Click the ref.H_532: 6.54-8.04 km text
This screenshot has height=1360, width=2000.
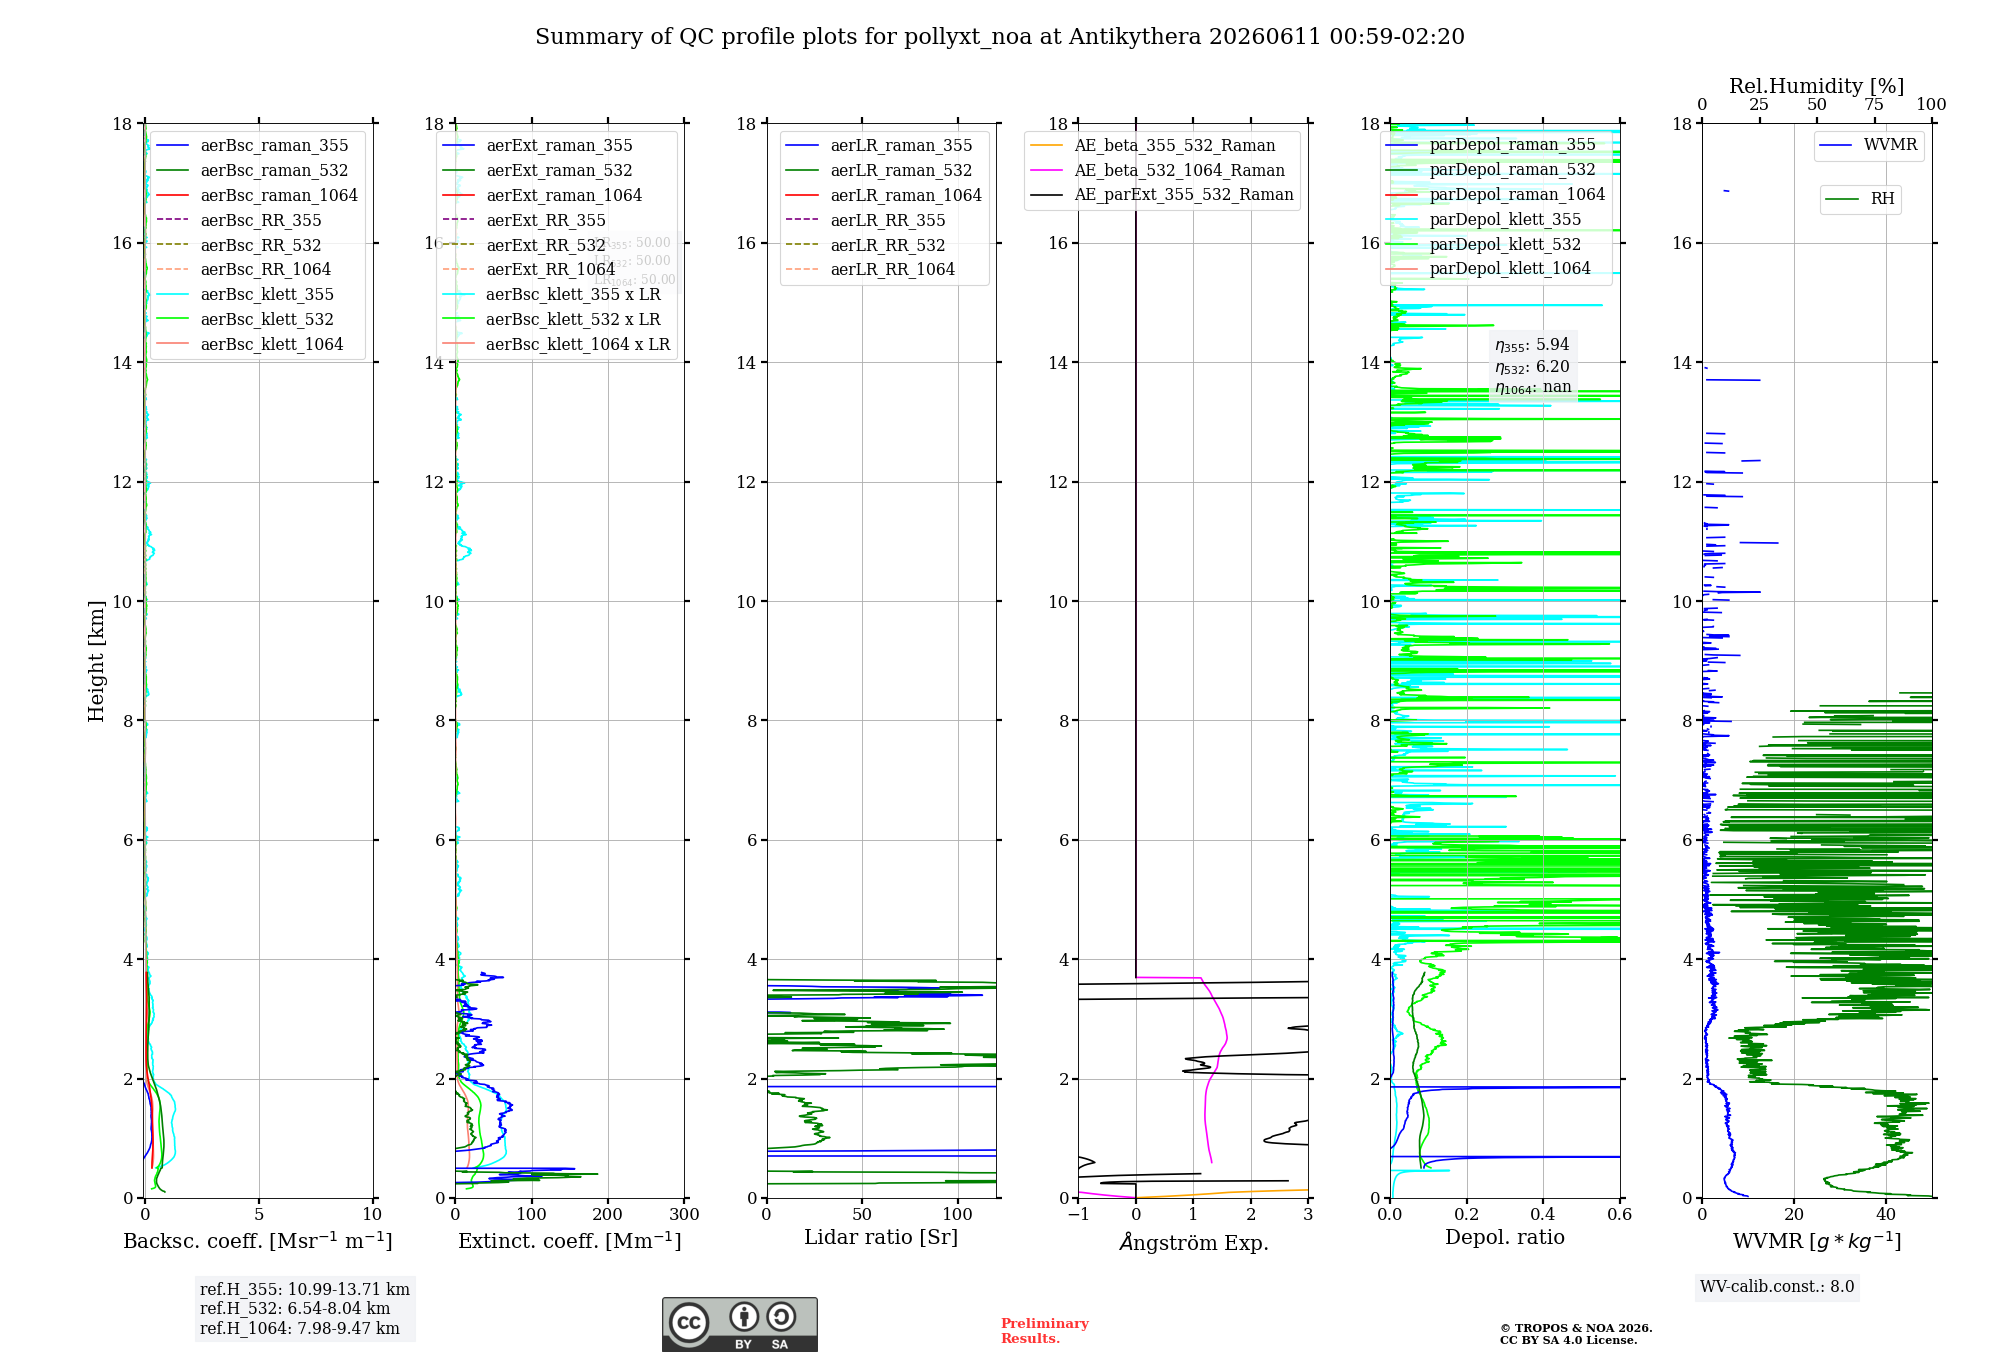295,1309
